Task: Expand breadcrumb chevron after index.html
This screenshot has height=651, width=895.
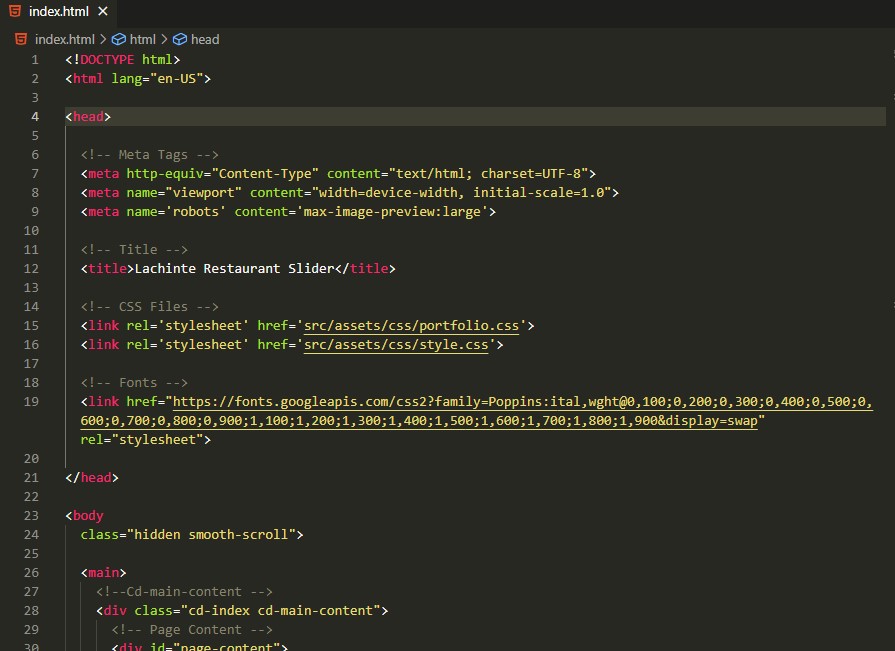Action: coord(103,39)
